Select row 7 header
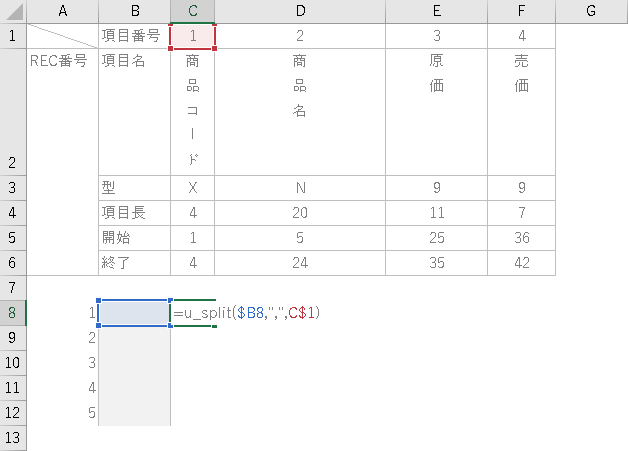Image resolution: width=628 pixels, height=451 pixels. pos(13,288)
